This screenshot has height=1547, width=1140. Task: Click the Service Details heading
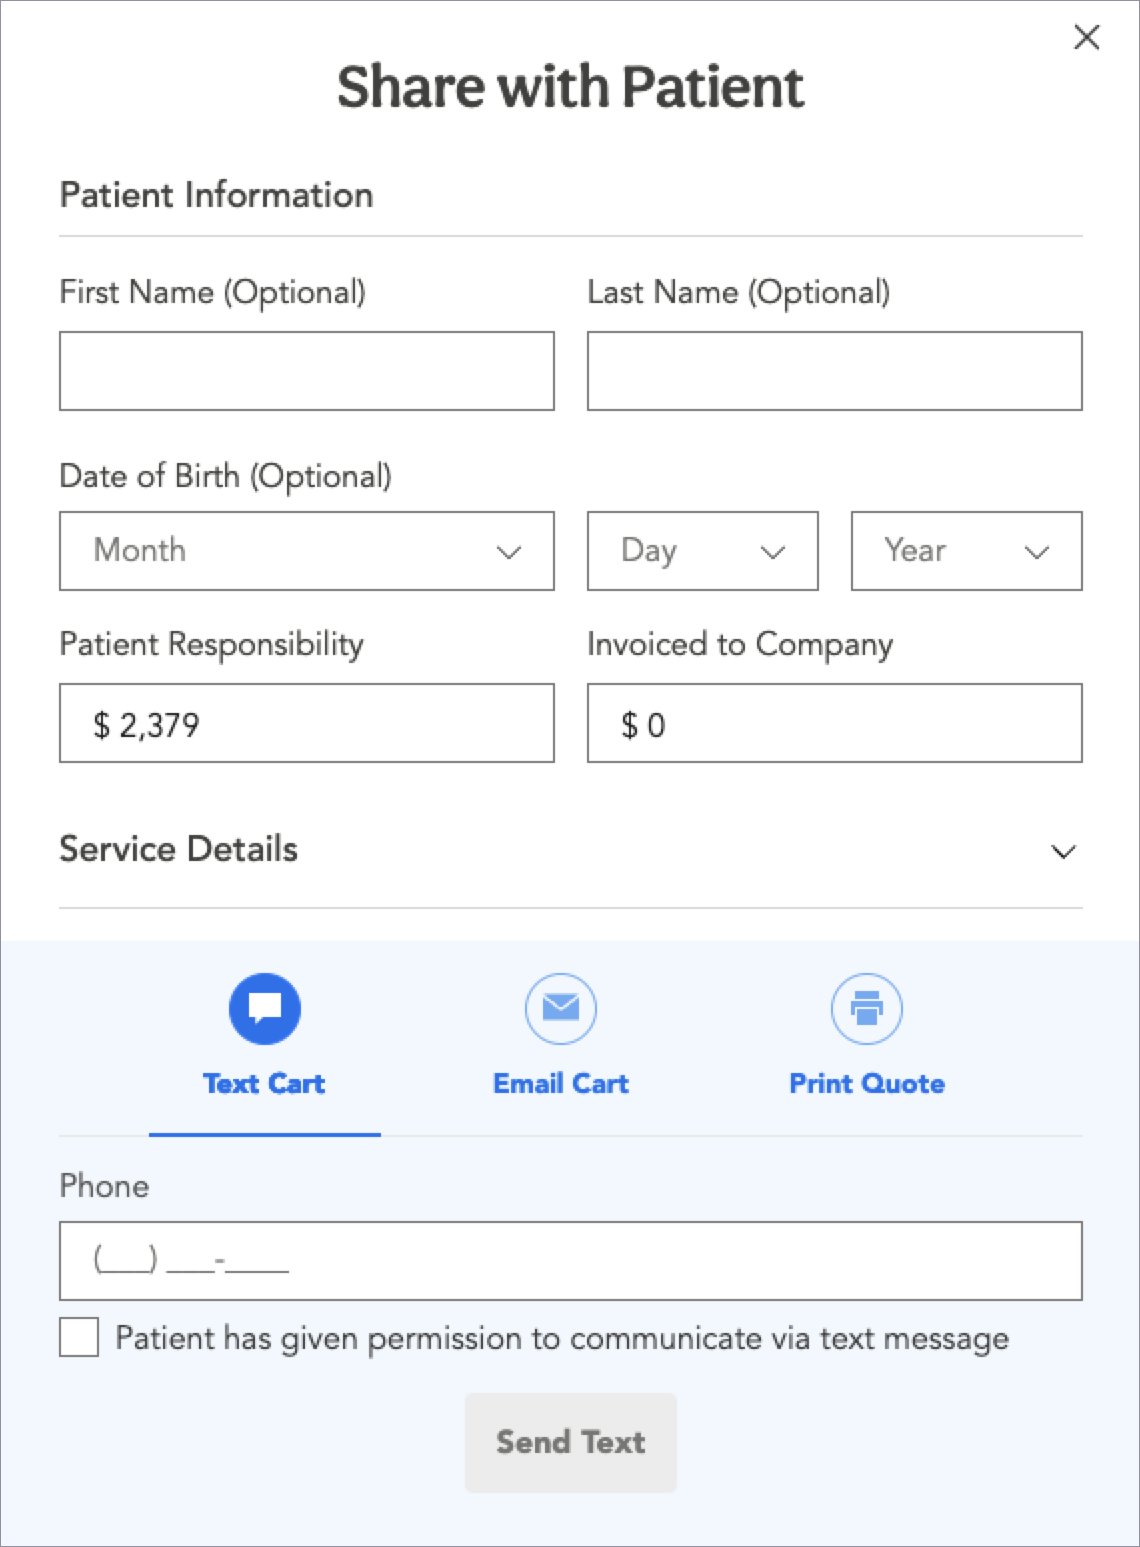179,849
